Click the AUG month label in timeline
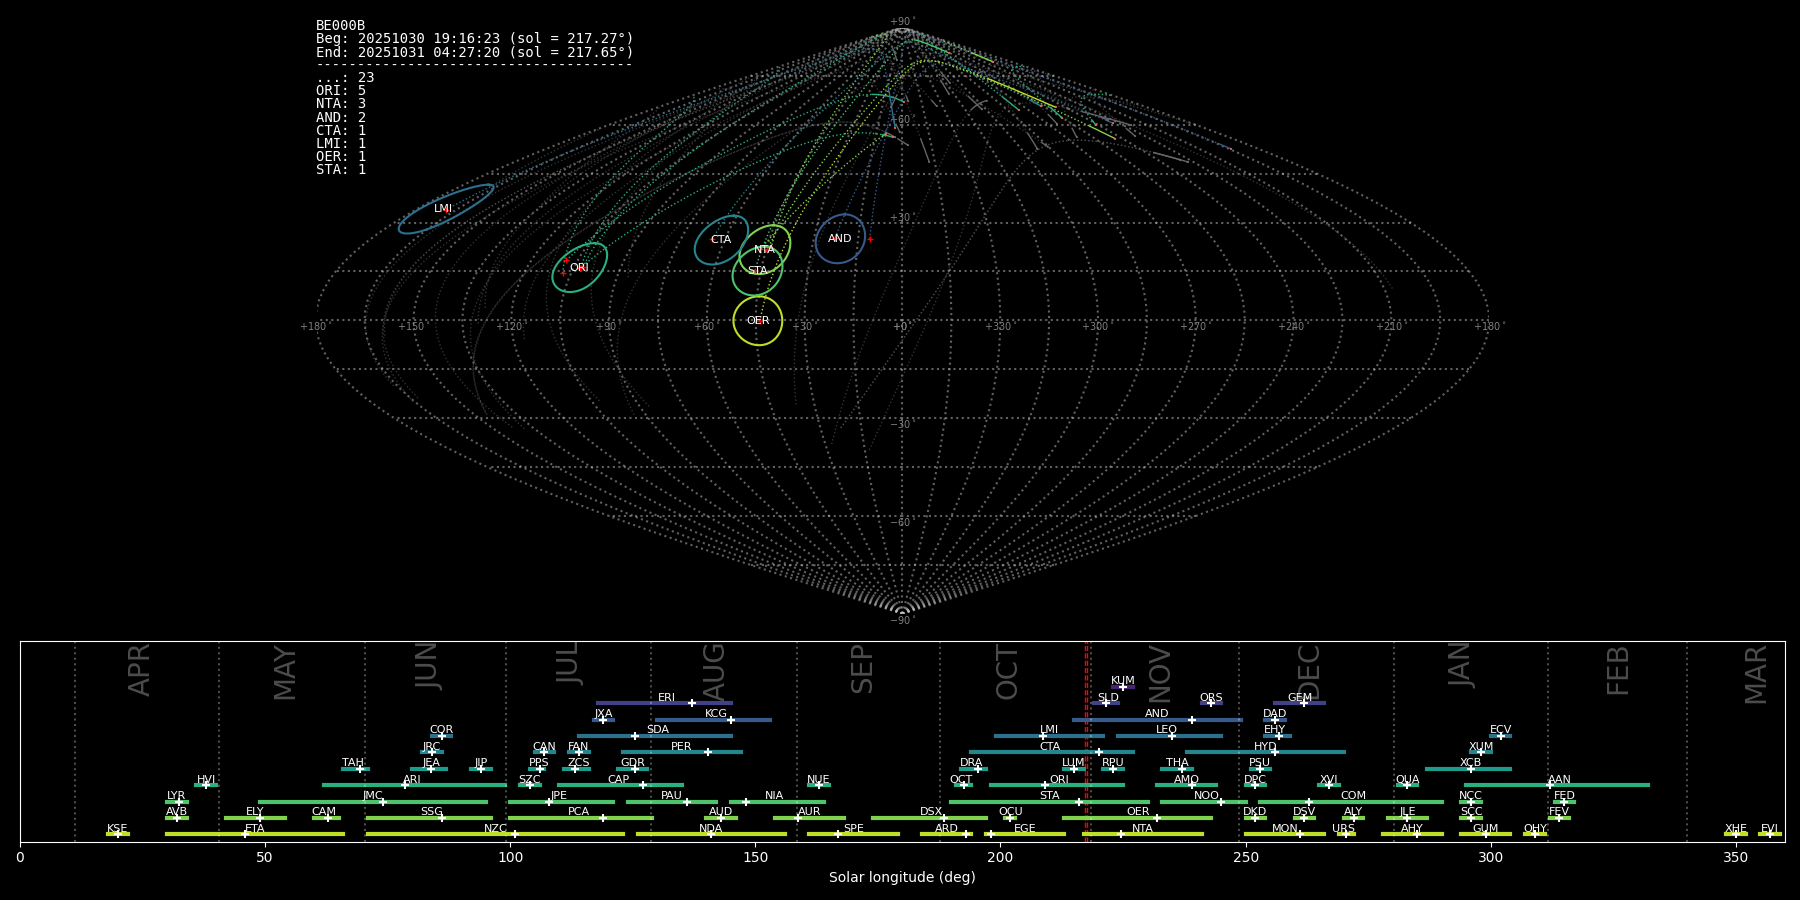 coord(714,672)
